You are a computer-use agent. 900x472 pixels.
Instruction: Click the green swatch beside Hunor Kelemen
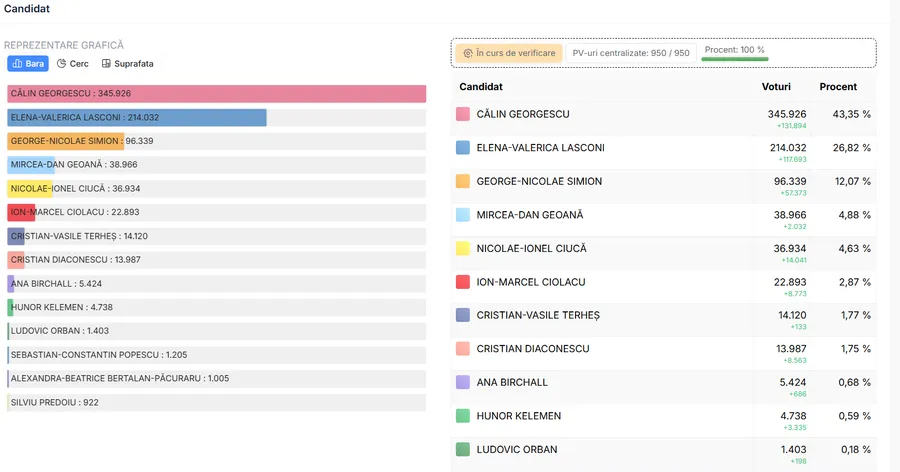tap(463, 416)
